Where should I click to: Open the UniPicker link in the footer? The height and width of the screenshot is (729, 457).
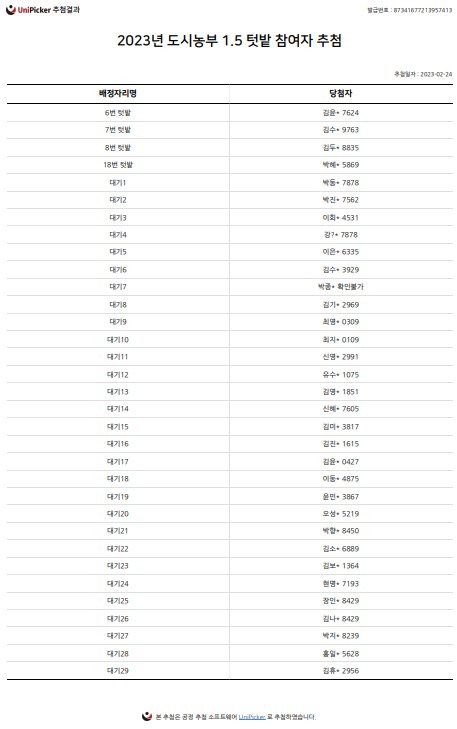[x=252, y=717]
